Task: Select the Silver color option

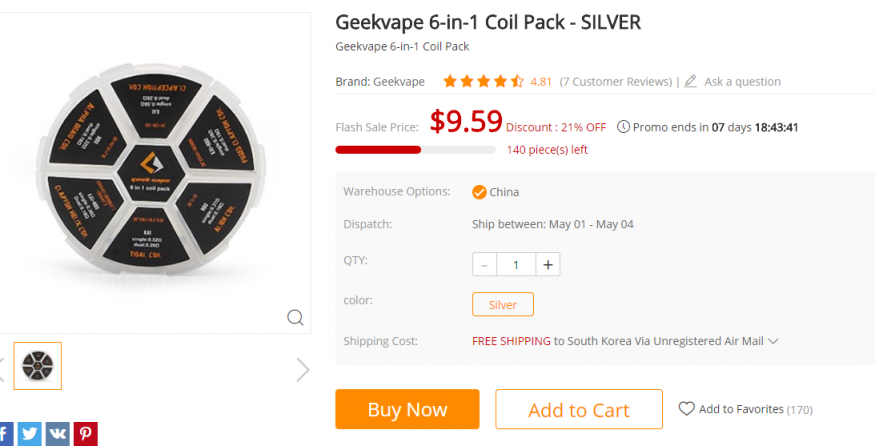Action: tap(503, 304)
